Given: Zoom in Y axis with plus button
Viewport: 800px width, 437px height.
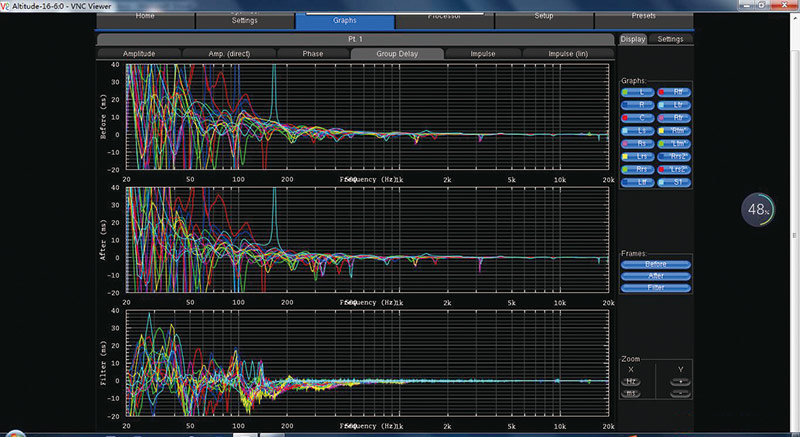Looking at the screenshot, I should pos(681,381).
